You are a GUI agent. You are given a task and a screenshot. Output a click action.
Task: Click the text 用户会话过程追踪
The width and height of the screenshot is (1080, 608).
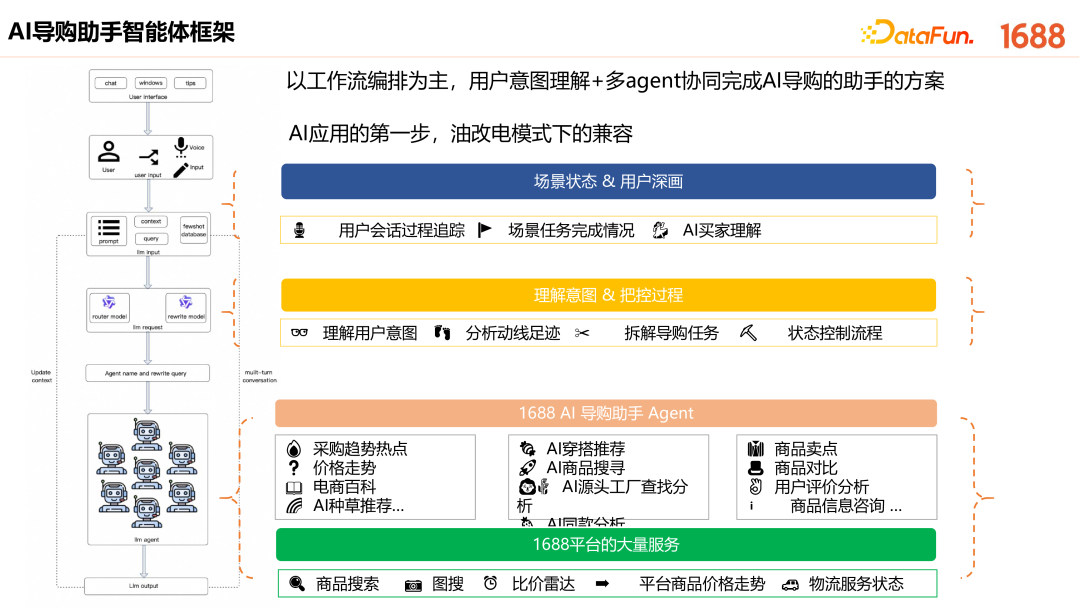coord(402,231)
